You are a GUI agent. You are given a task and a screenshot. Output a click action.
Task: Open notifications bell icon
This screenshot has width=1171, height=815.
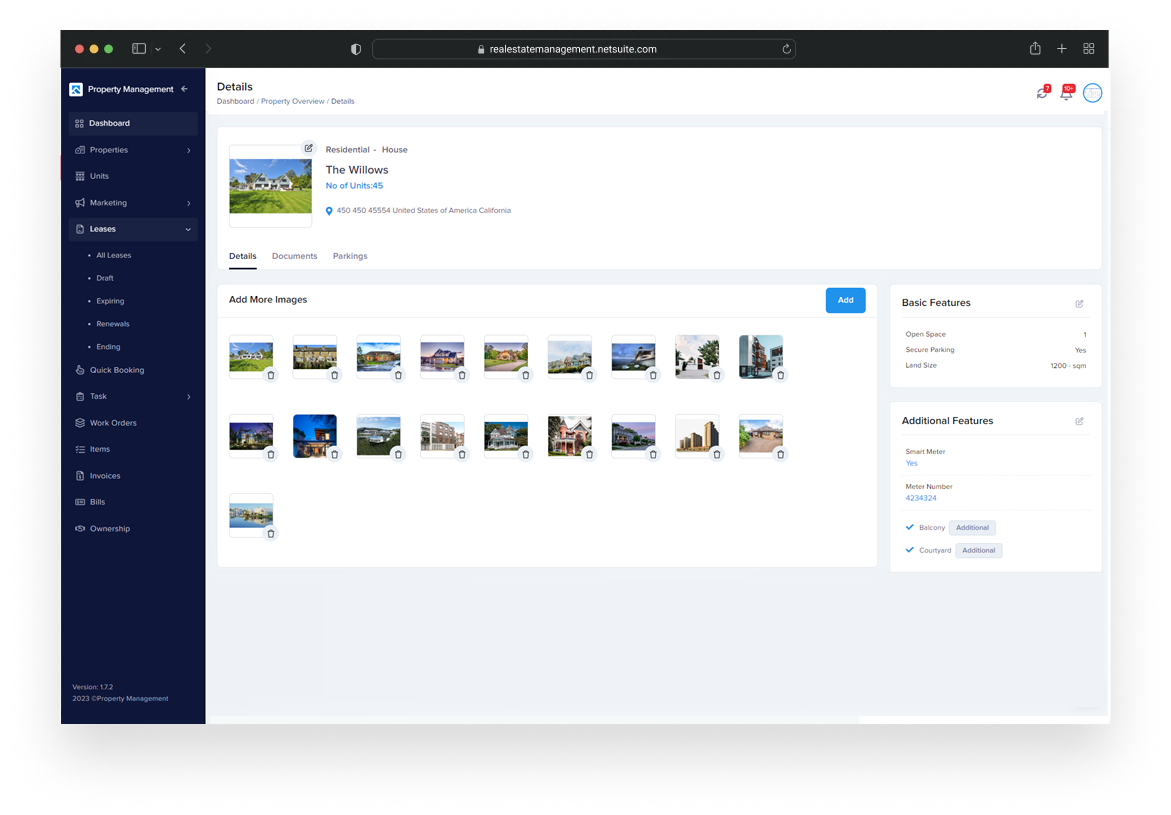[x=1067, y=93]
